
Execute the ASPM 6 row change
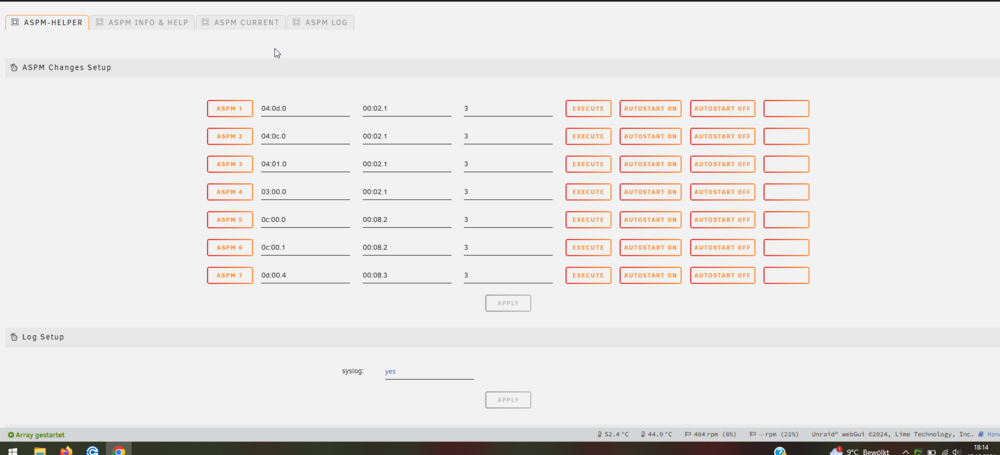pyautogui.click(x=588, y=248)
